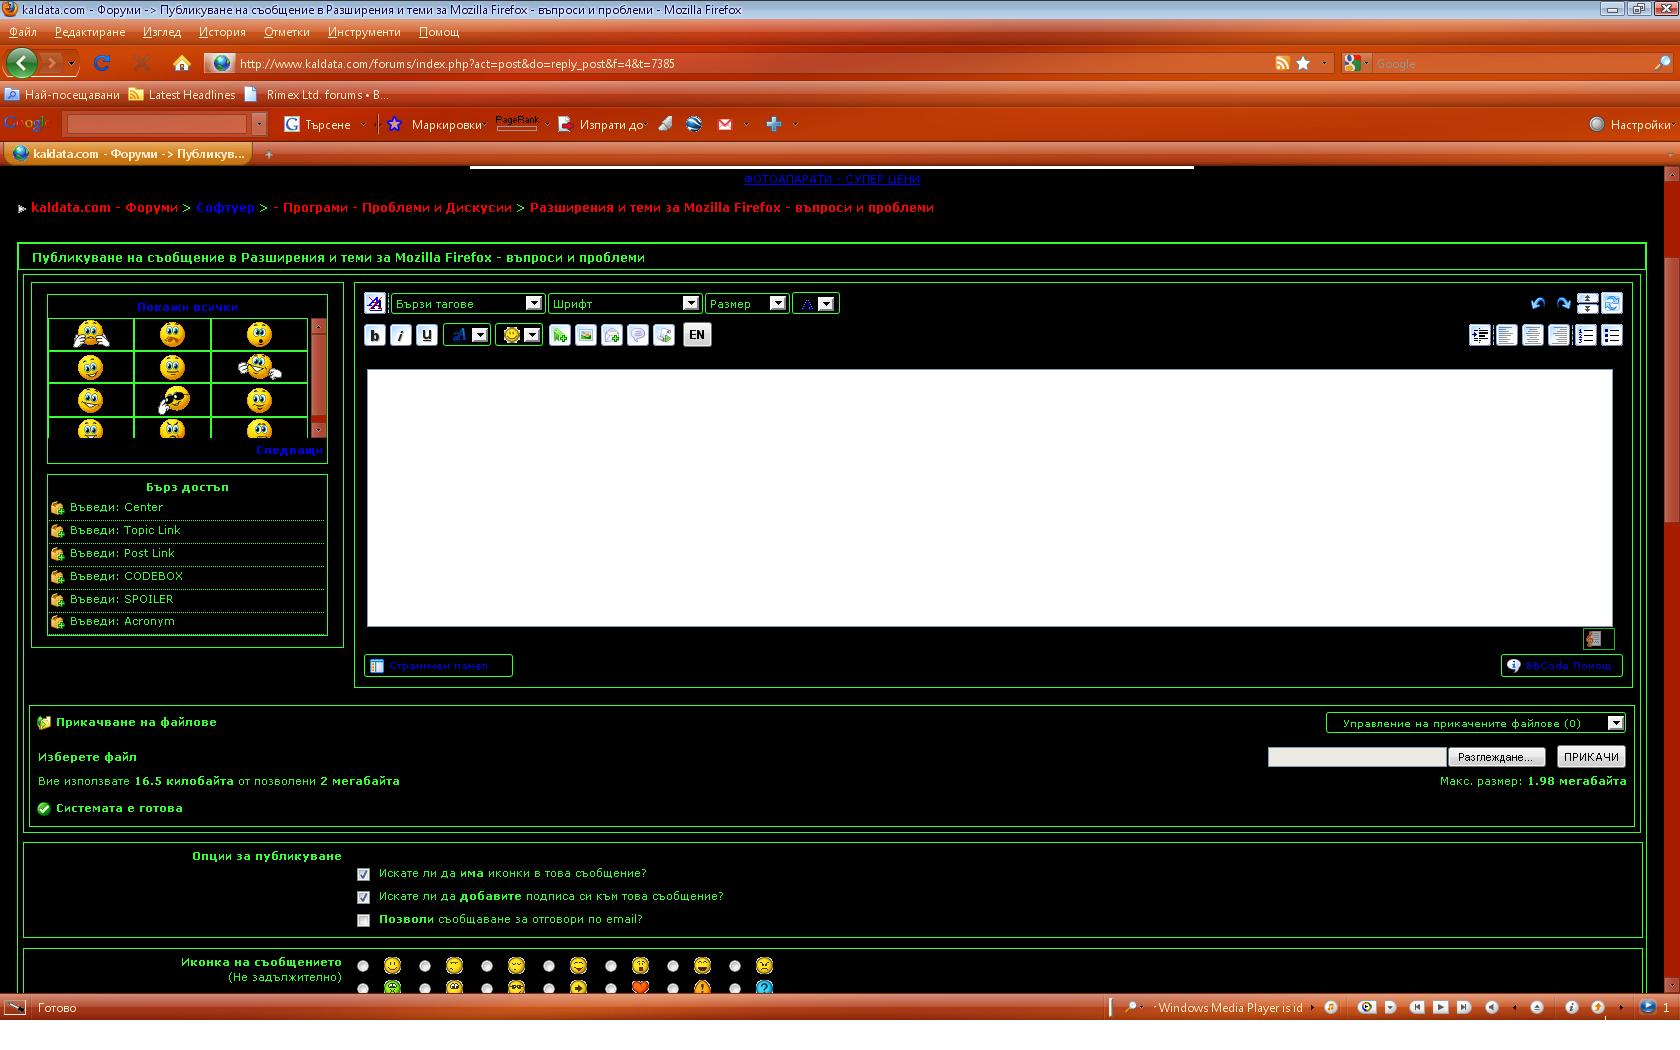1680x1050 pixels.
Task: Insert a numbered list
Action: tap(1586, 335)
